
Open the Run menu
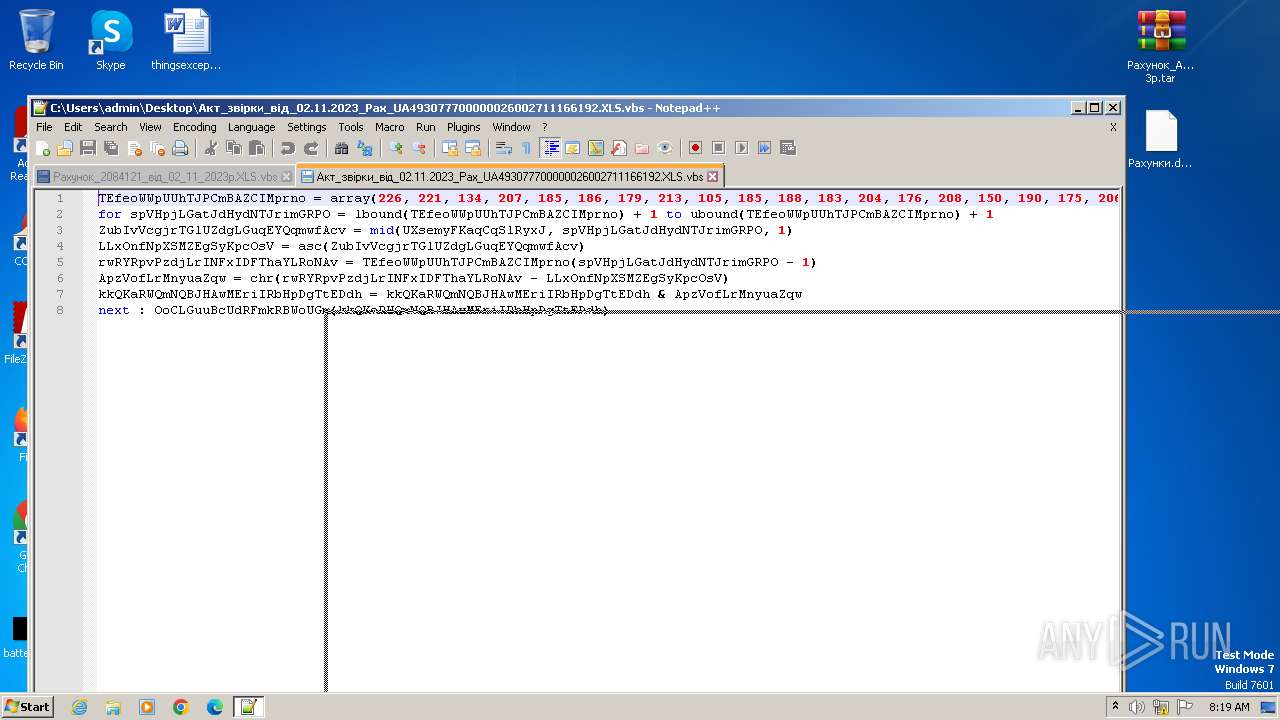(426, 127)
